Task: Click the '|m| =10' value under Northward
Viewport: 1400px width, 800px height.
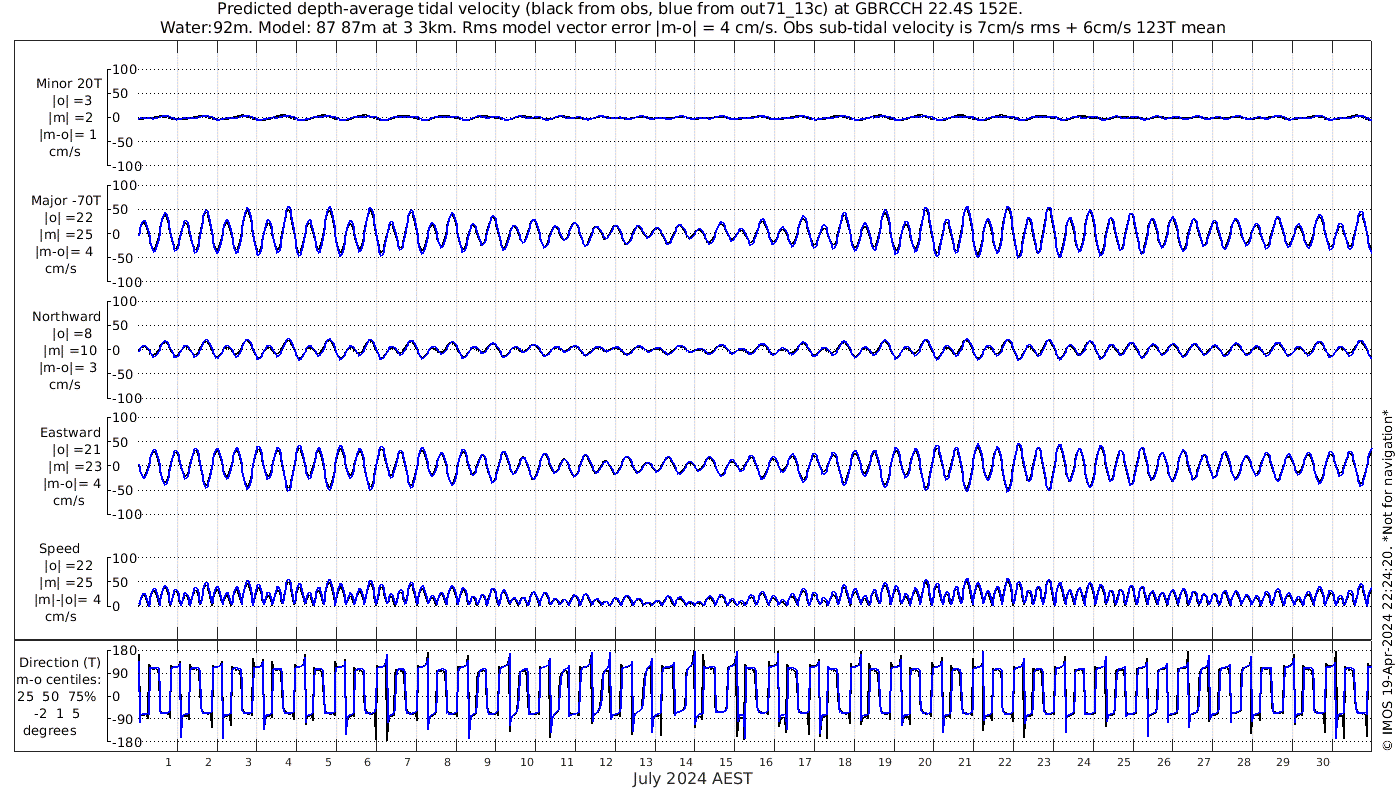Action: coord(73,350)
